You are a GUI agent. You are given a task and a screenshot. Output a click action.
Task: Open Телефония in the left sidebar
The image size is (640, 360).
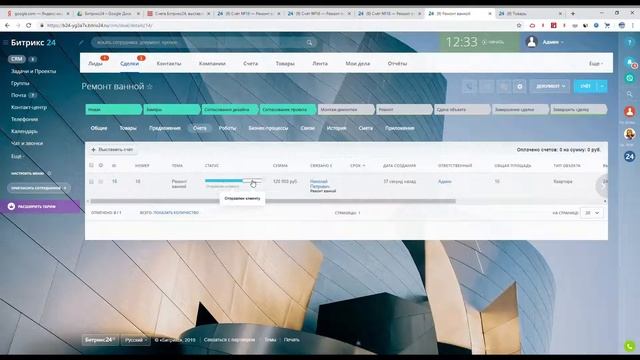click(24, 119)
